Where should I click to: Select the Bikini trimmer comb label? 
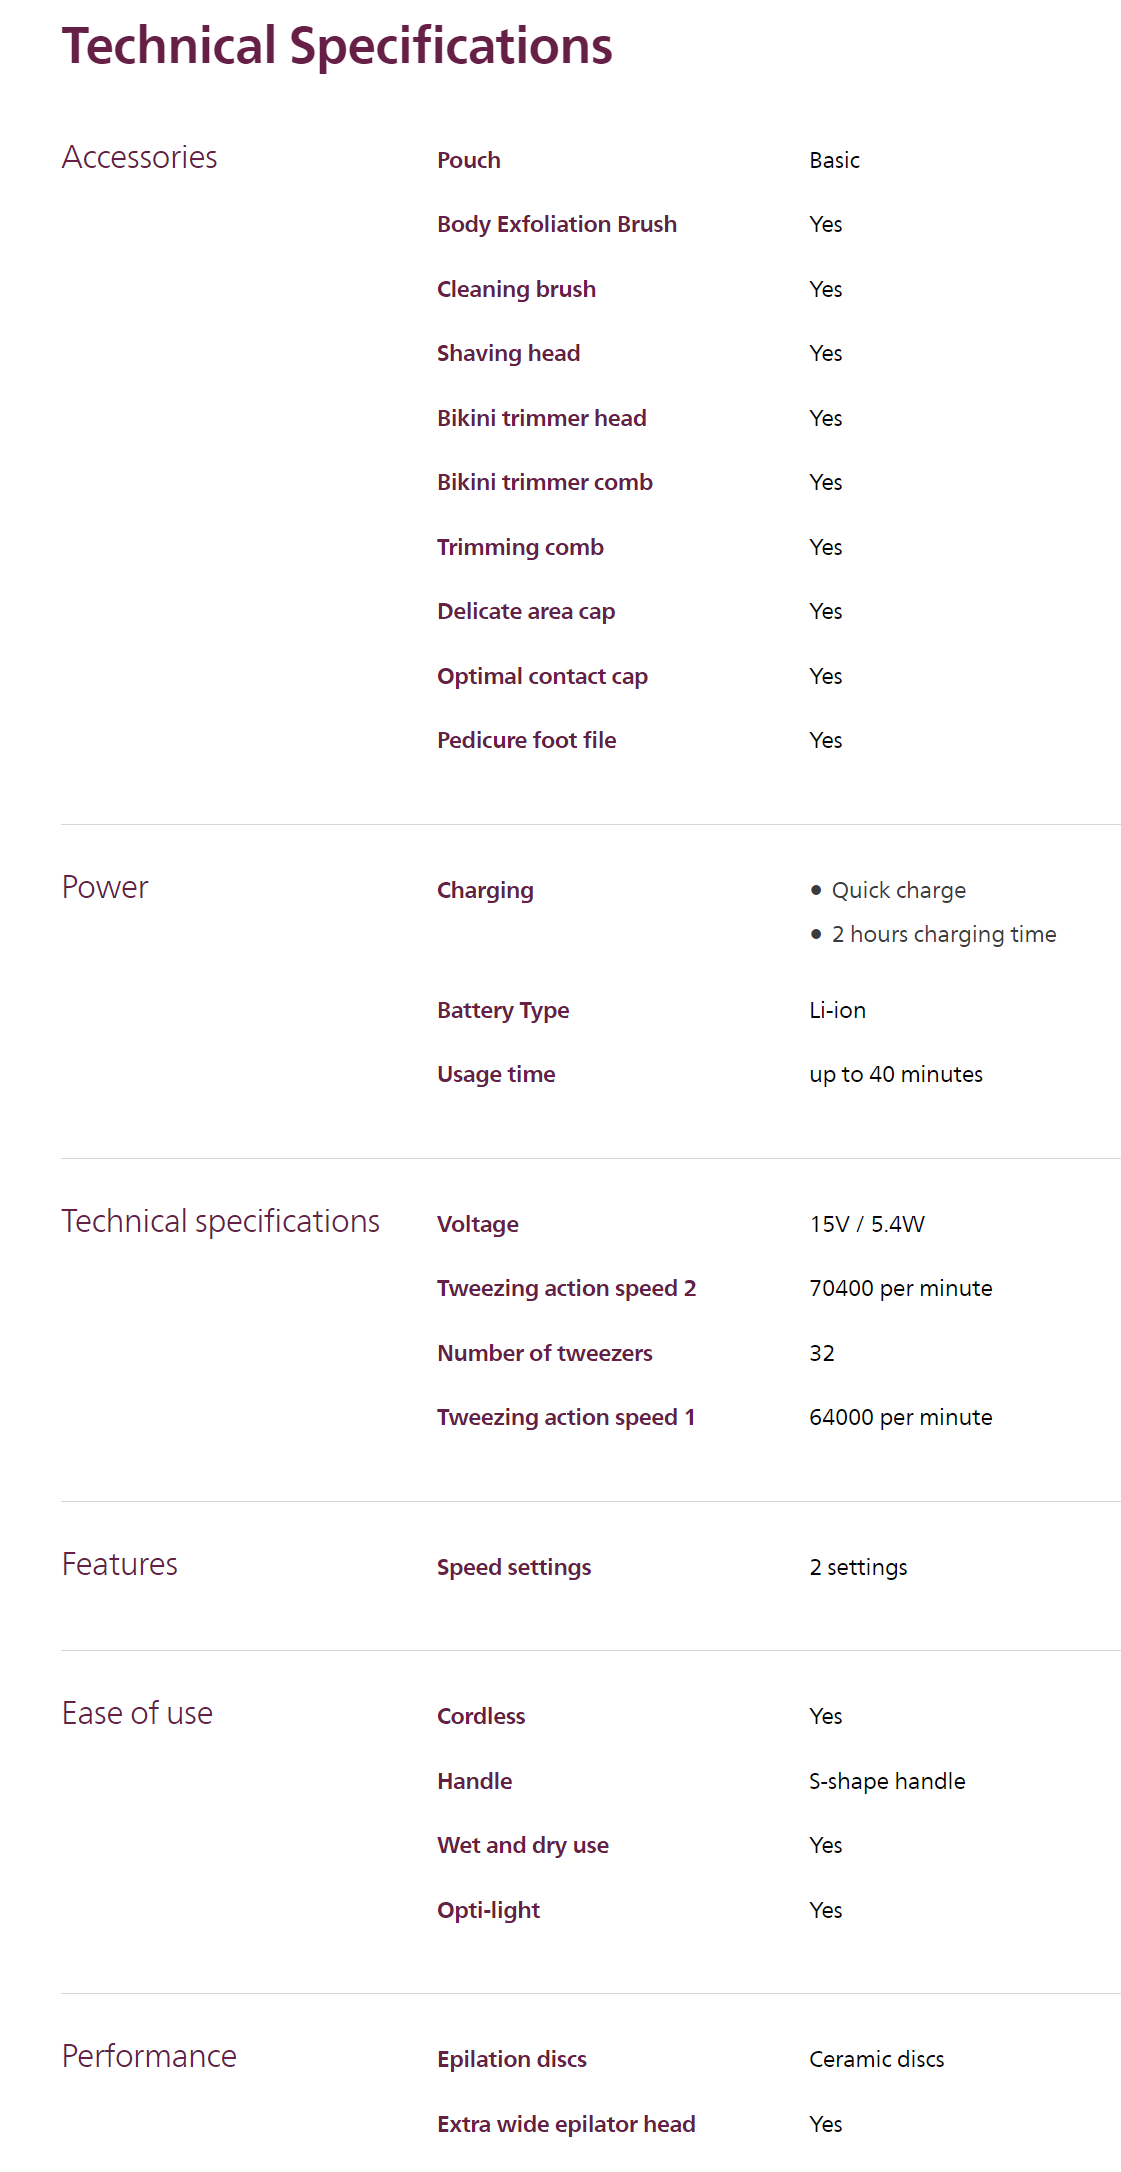(x=544, y=482)
